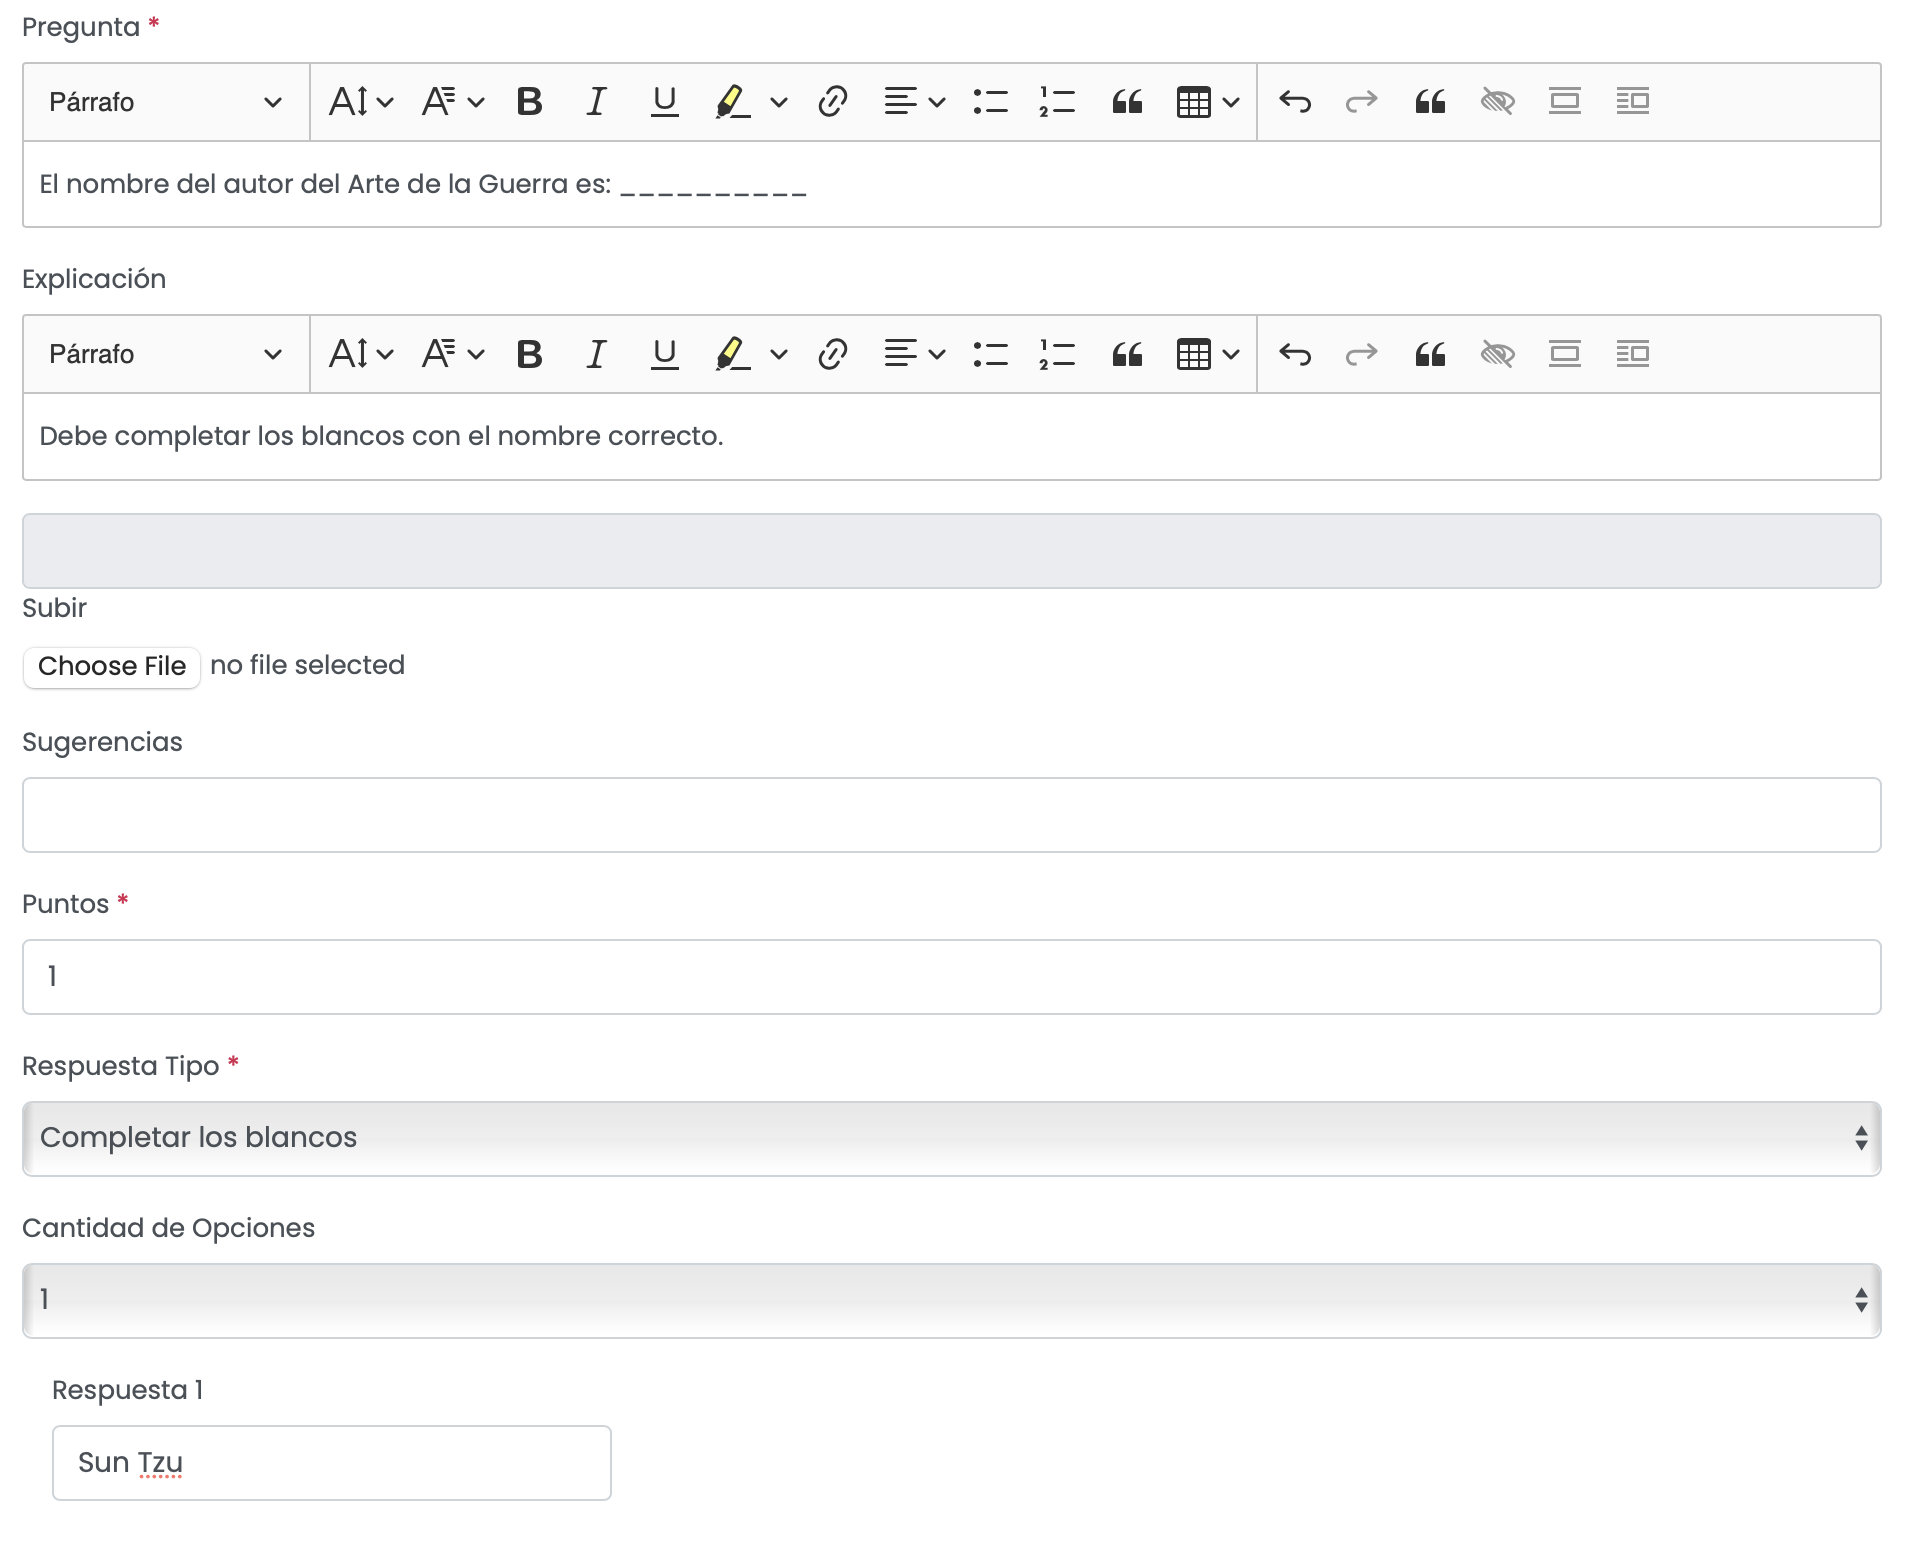Undo last change in Explicación editor
This screenshot has height=1568, width=1906.
(1295, 354)
